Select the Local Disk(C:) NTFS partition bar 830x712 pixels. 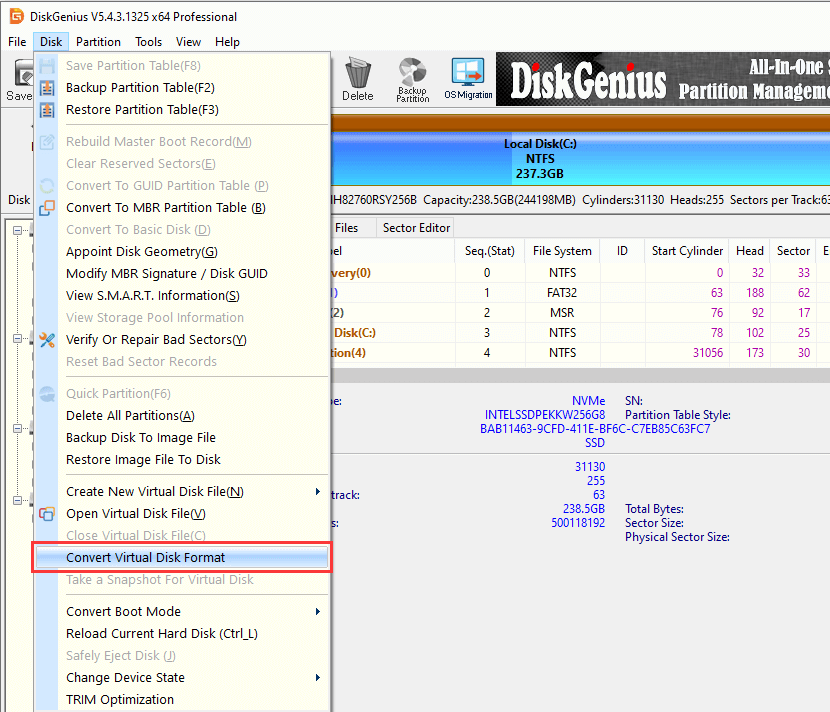540,159
